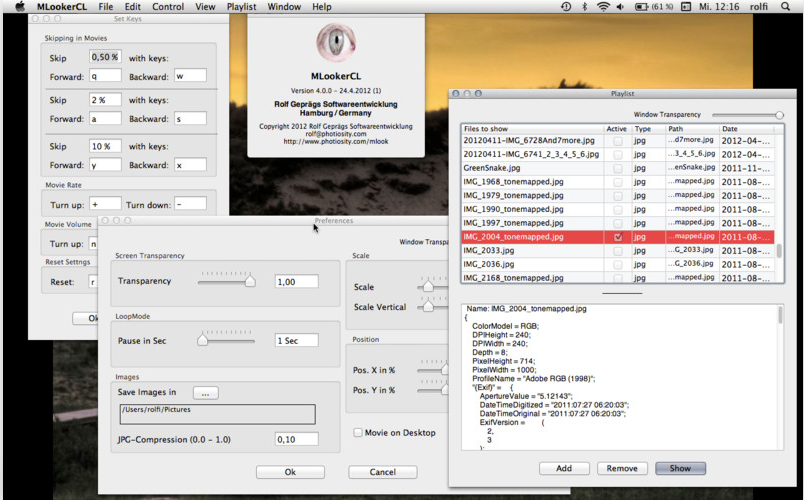Click the Window Transparency slider in Playlist
The width and height of the screenshot is (804, 500).
tap(748, 115)
